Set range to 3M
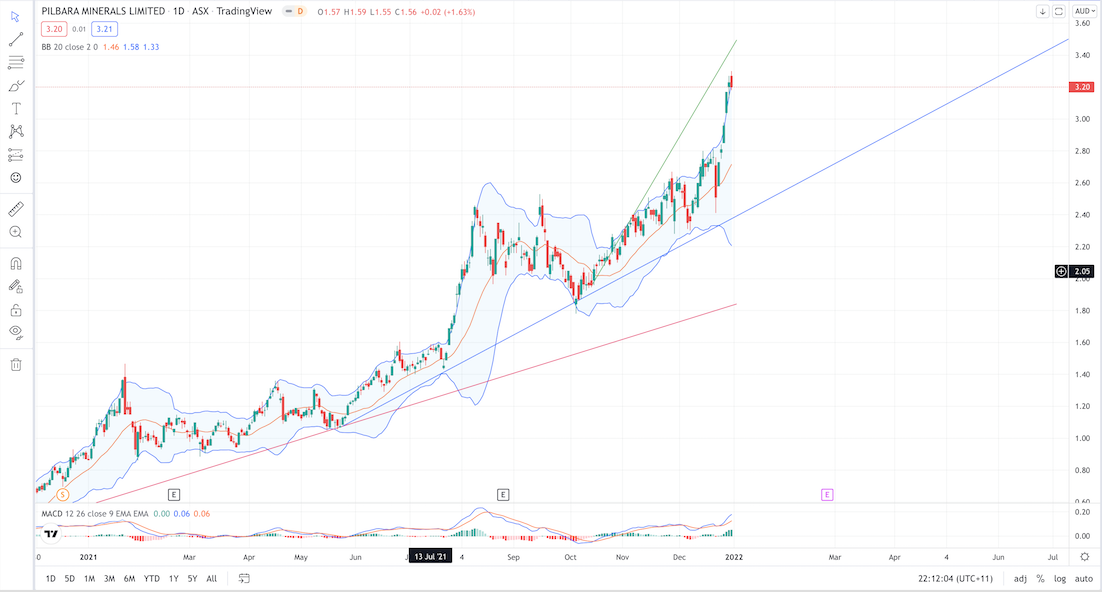The image size is (1102, 592). pos(110,579)
